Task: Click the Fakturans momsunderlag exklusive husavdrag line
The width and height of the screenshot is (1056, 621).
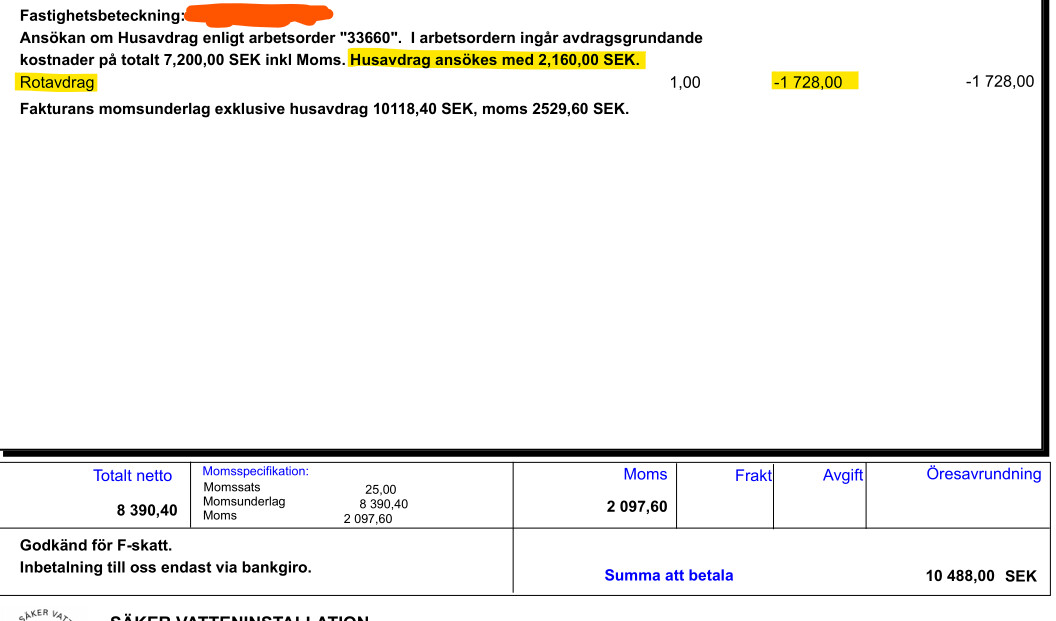Action: coord(324,108)
